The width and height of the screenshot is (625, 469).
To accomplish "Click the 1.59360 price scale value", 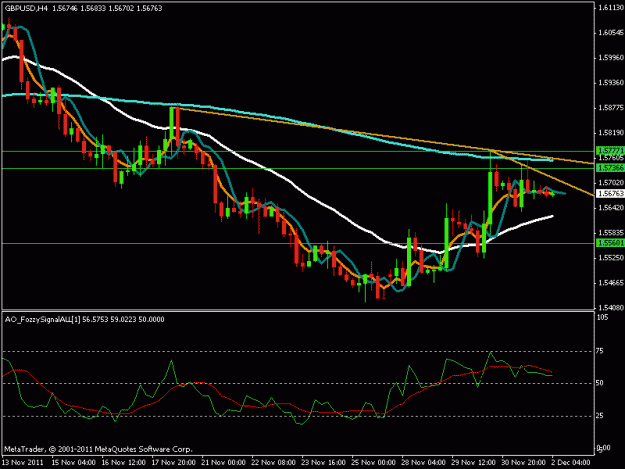I will pos(611,83).
